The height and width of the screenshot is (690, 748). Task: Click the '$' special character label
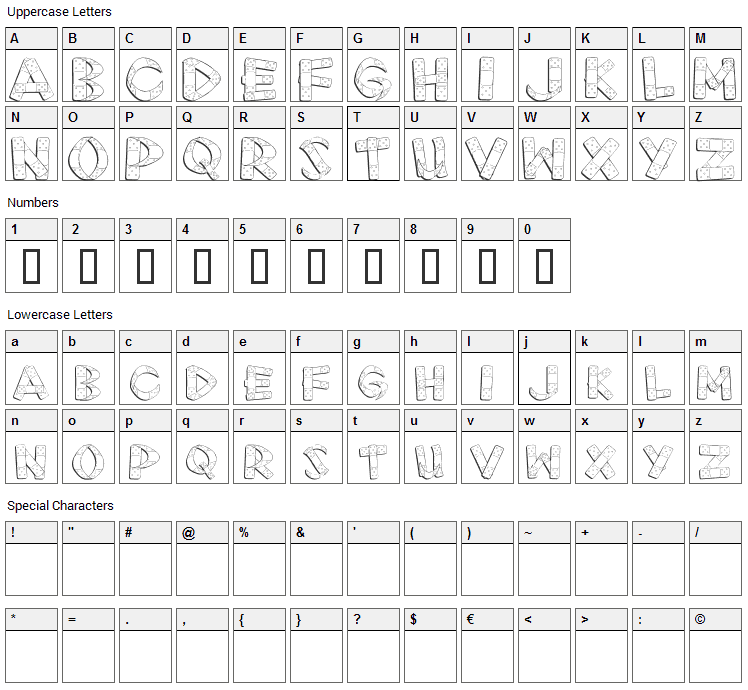pyautogui.click(x=430, y=619)
